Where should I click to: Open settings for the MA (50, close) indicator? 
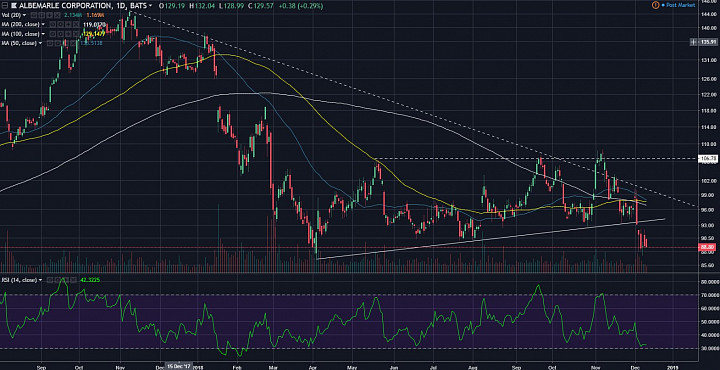point(57,43)
